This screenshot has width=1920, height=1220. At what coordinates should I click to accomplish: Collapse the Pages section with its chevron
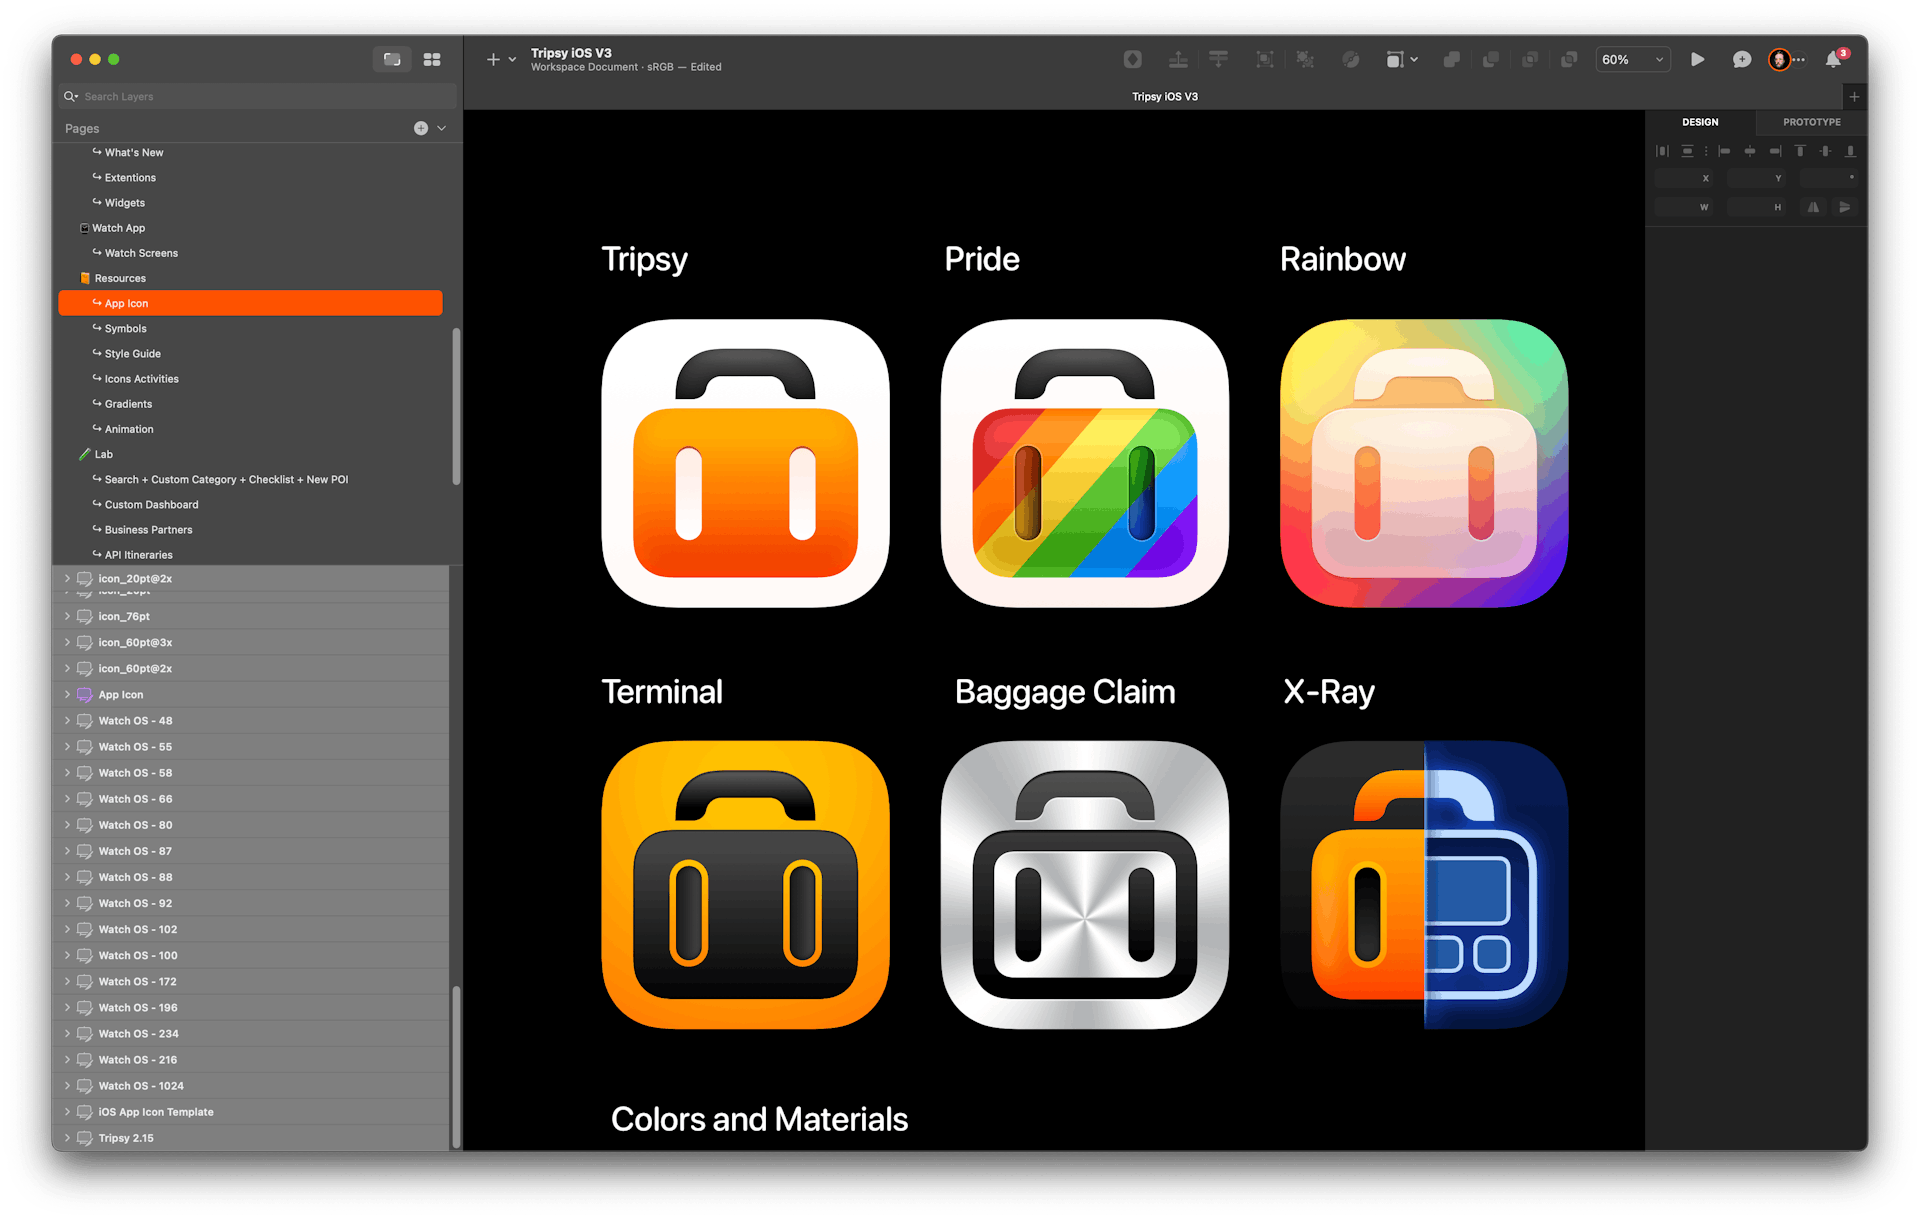click(441, 128)
